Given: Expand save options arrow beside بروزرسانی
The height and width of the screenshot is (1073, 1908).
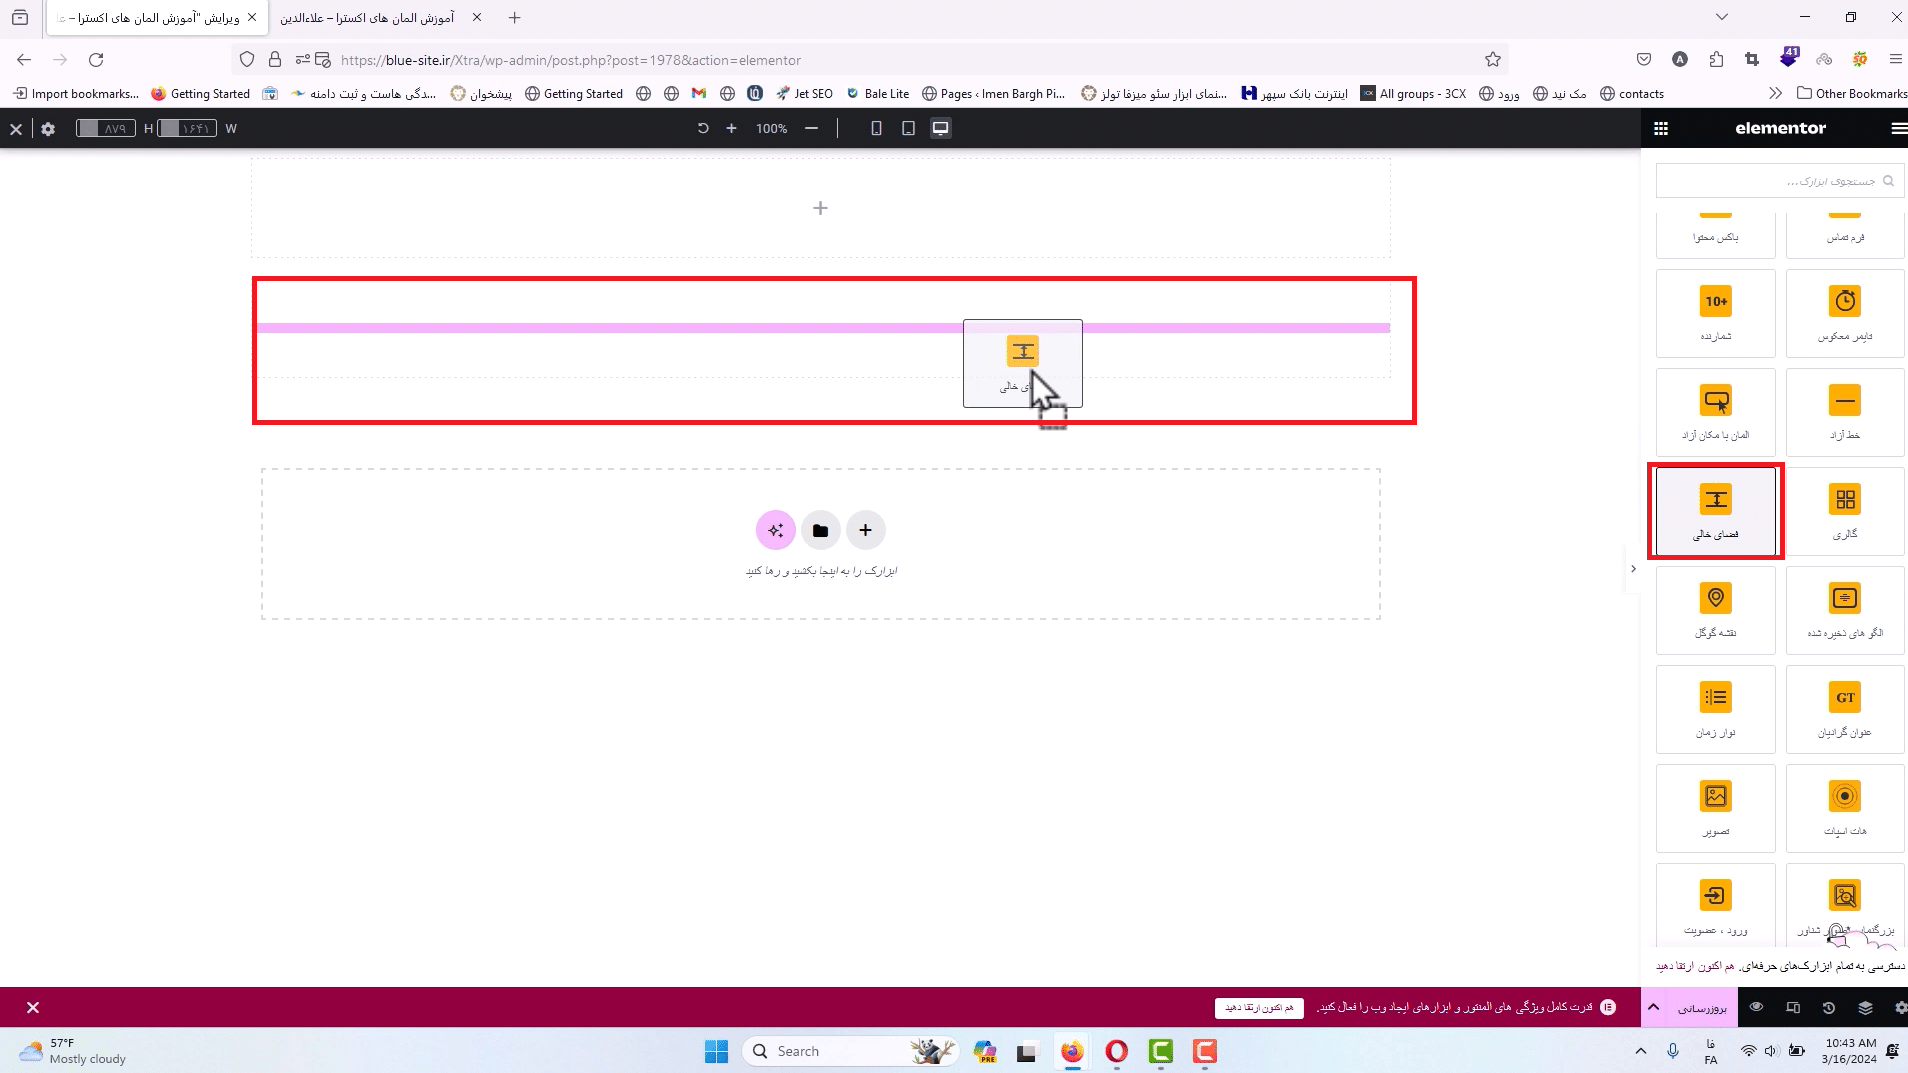Looking at the screenshot, I should (1653, 1007).
